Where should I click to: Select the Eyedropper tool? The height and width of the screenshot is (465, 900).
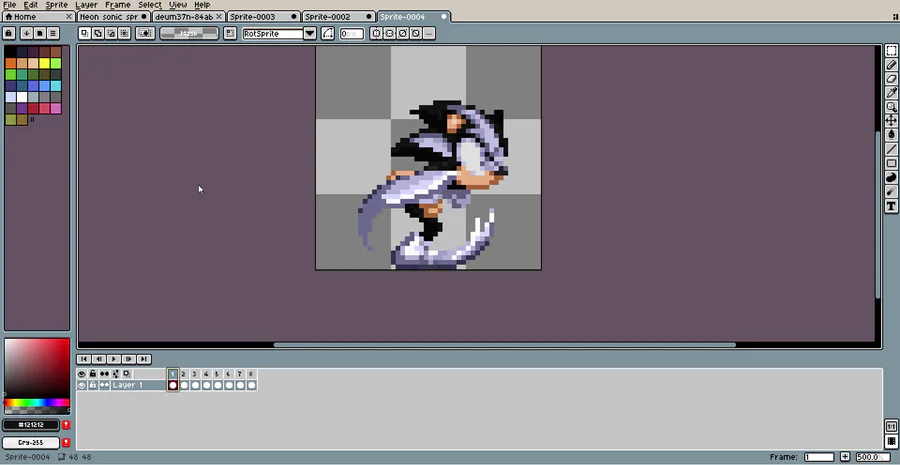891,92
